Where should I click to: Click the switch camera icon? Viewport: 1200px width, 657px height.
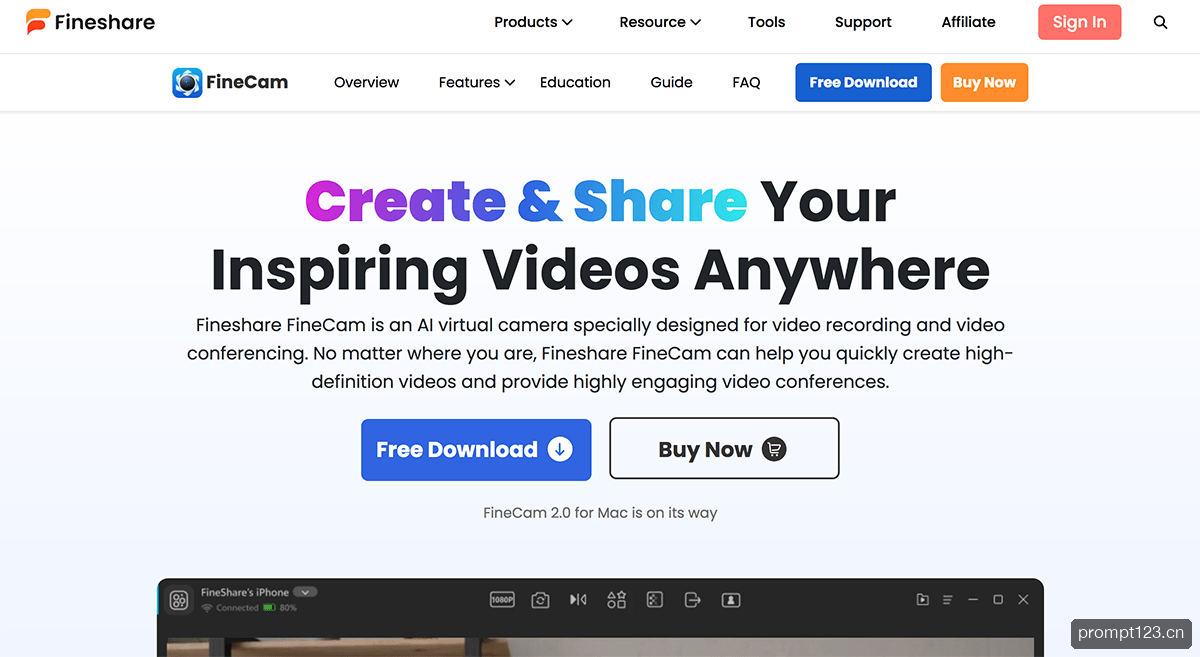540,600
